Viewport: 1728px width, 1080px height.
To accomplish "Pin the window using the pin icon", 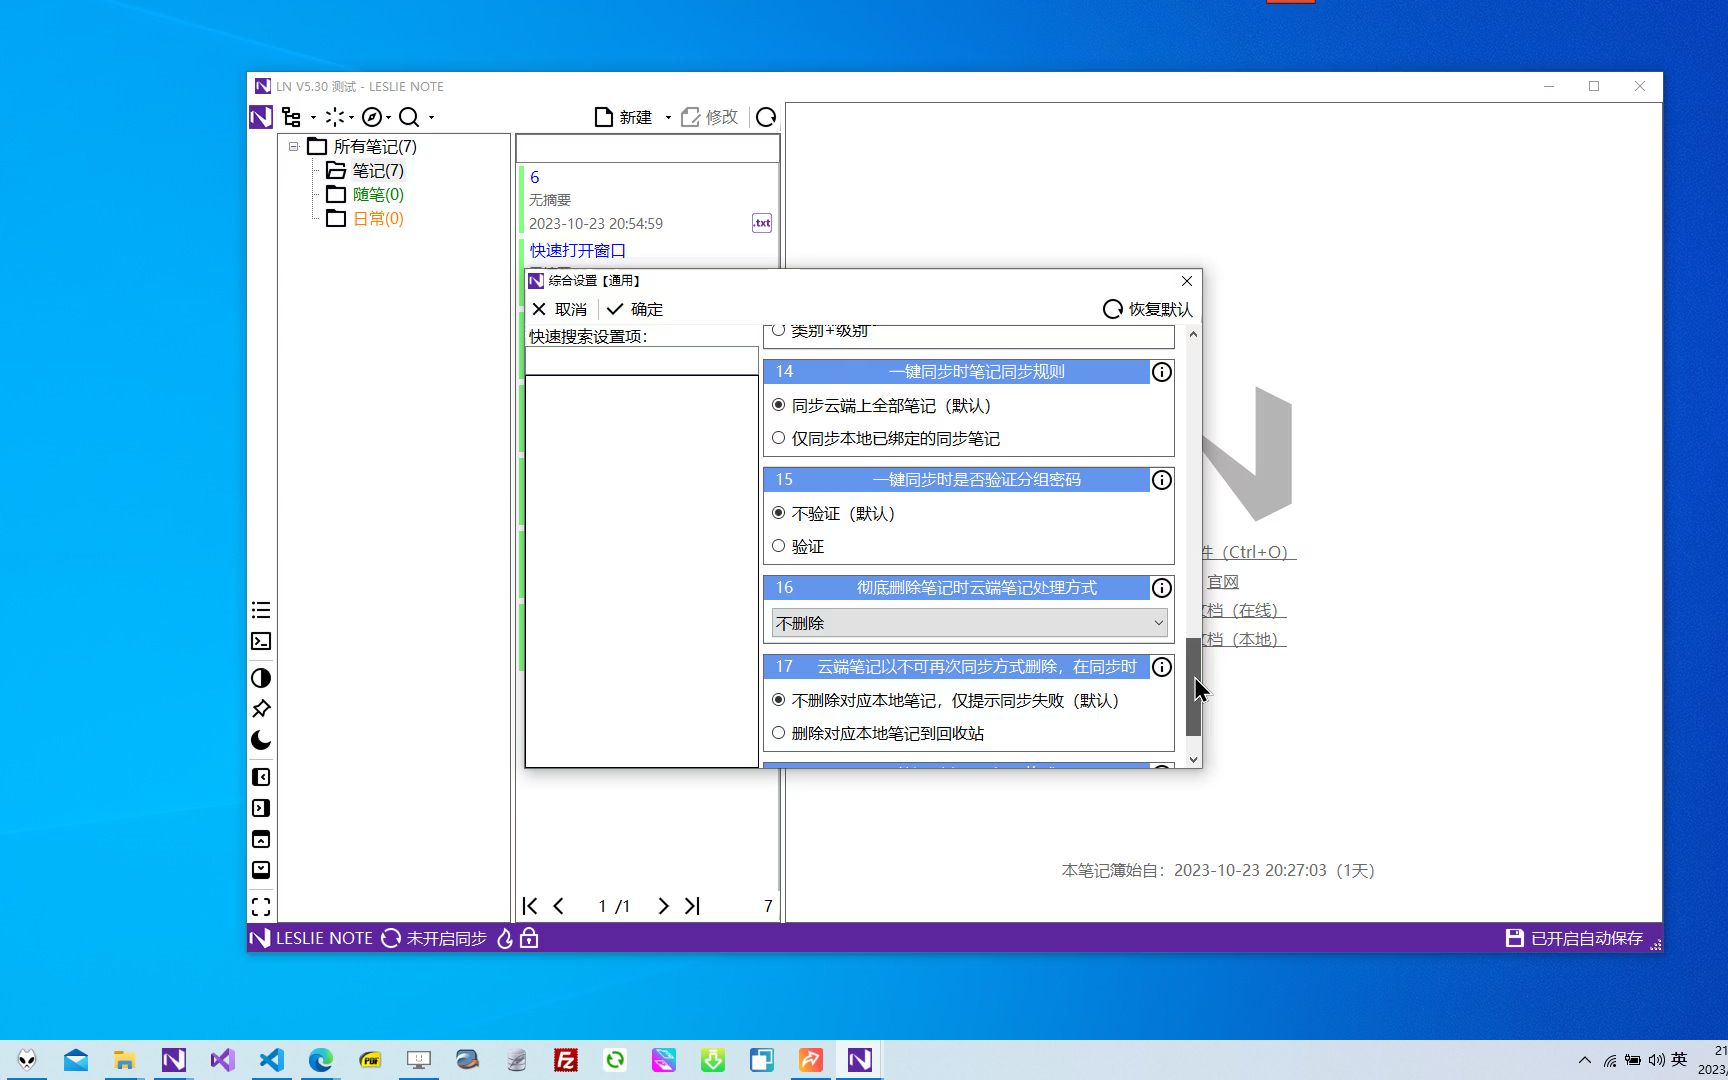I will pyautogui.click(x=261, y=709).
